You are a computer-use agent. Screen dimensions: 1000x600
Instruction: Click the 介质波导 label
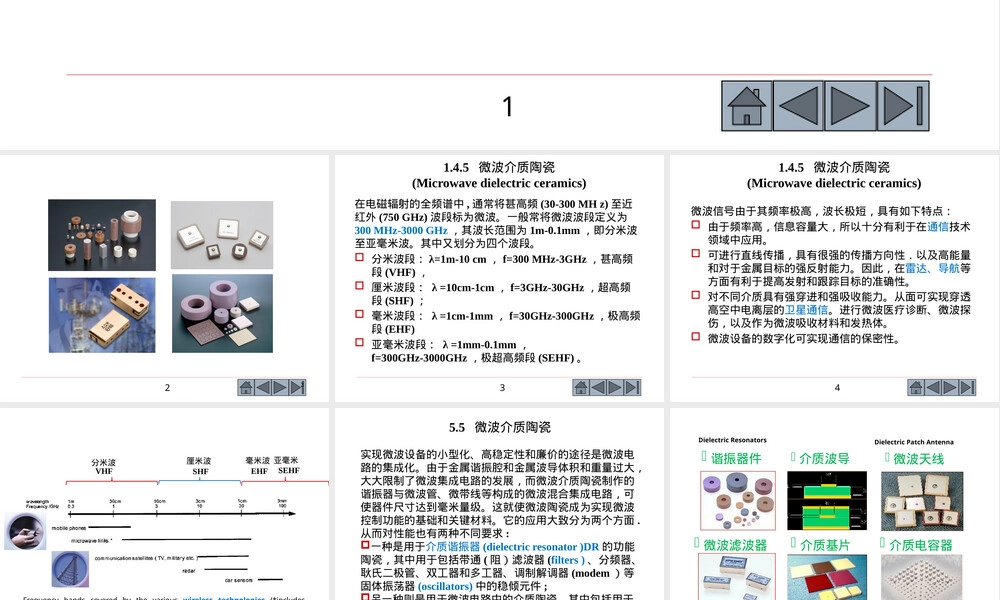point(825,458)
